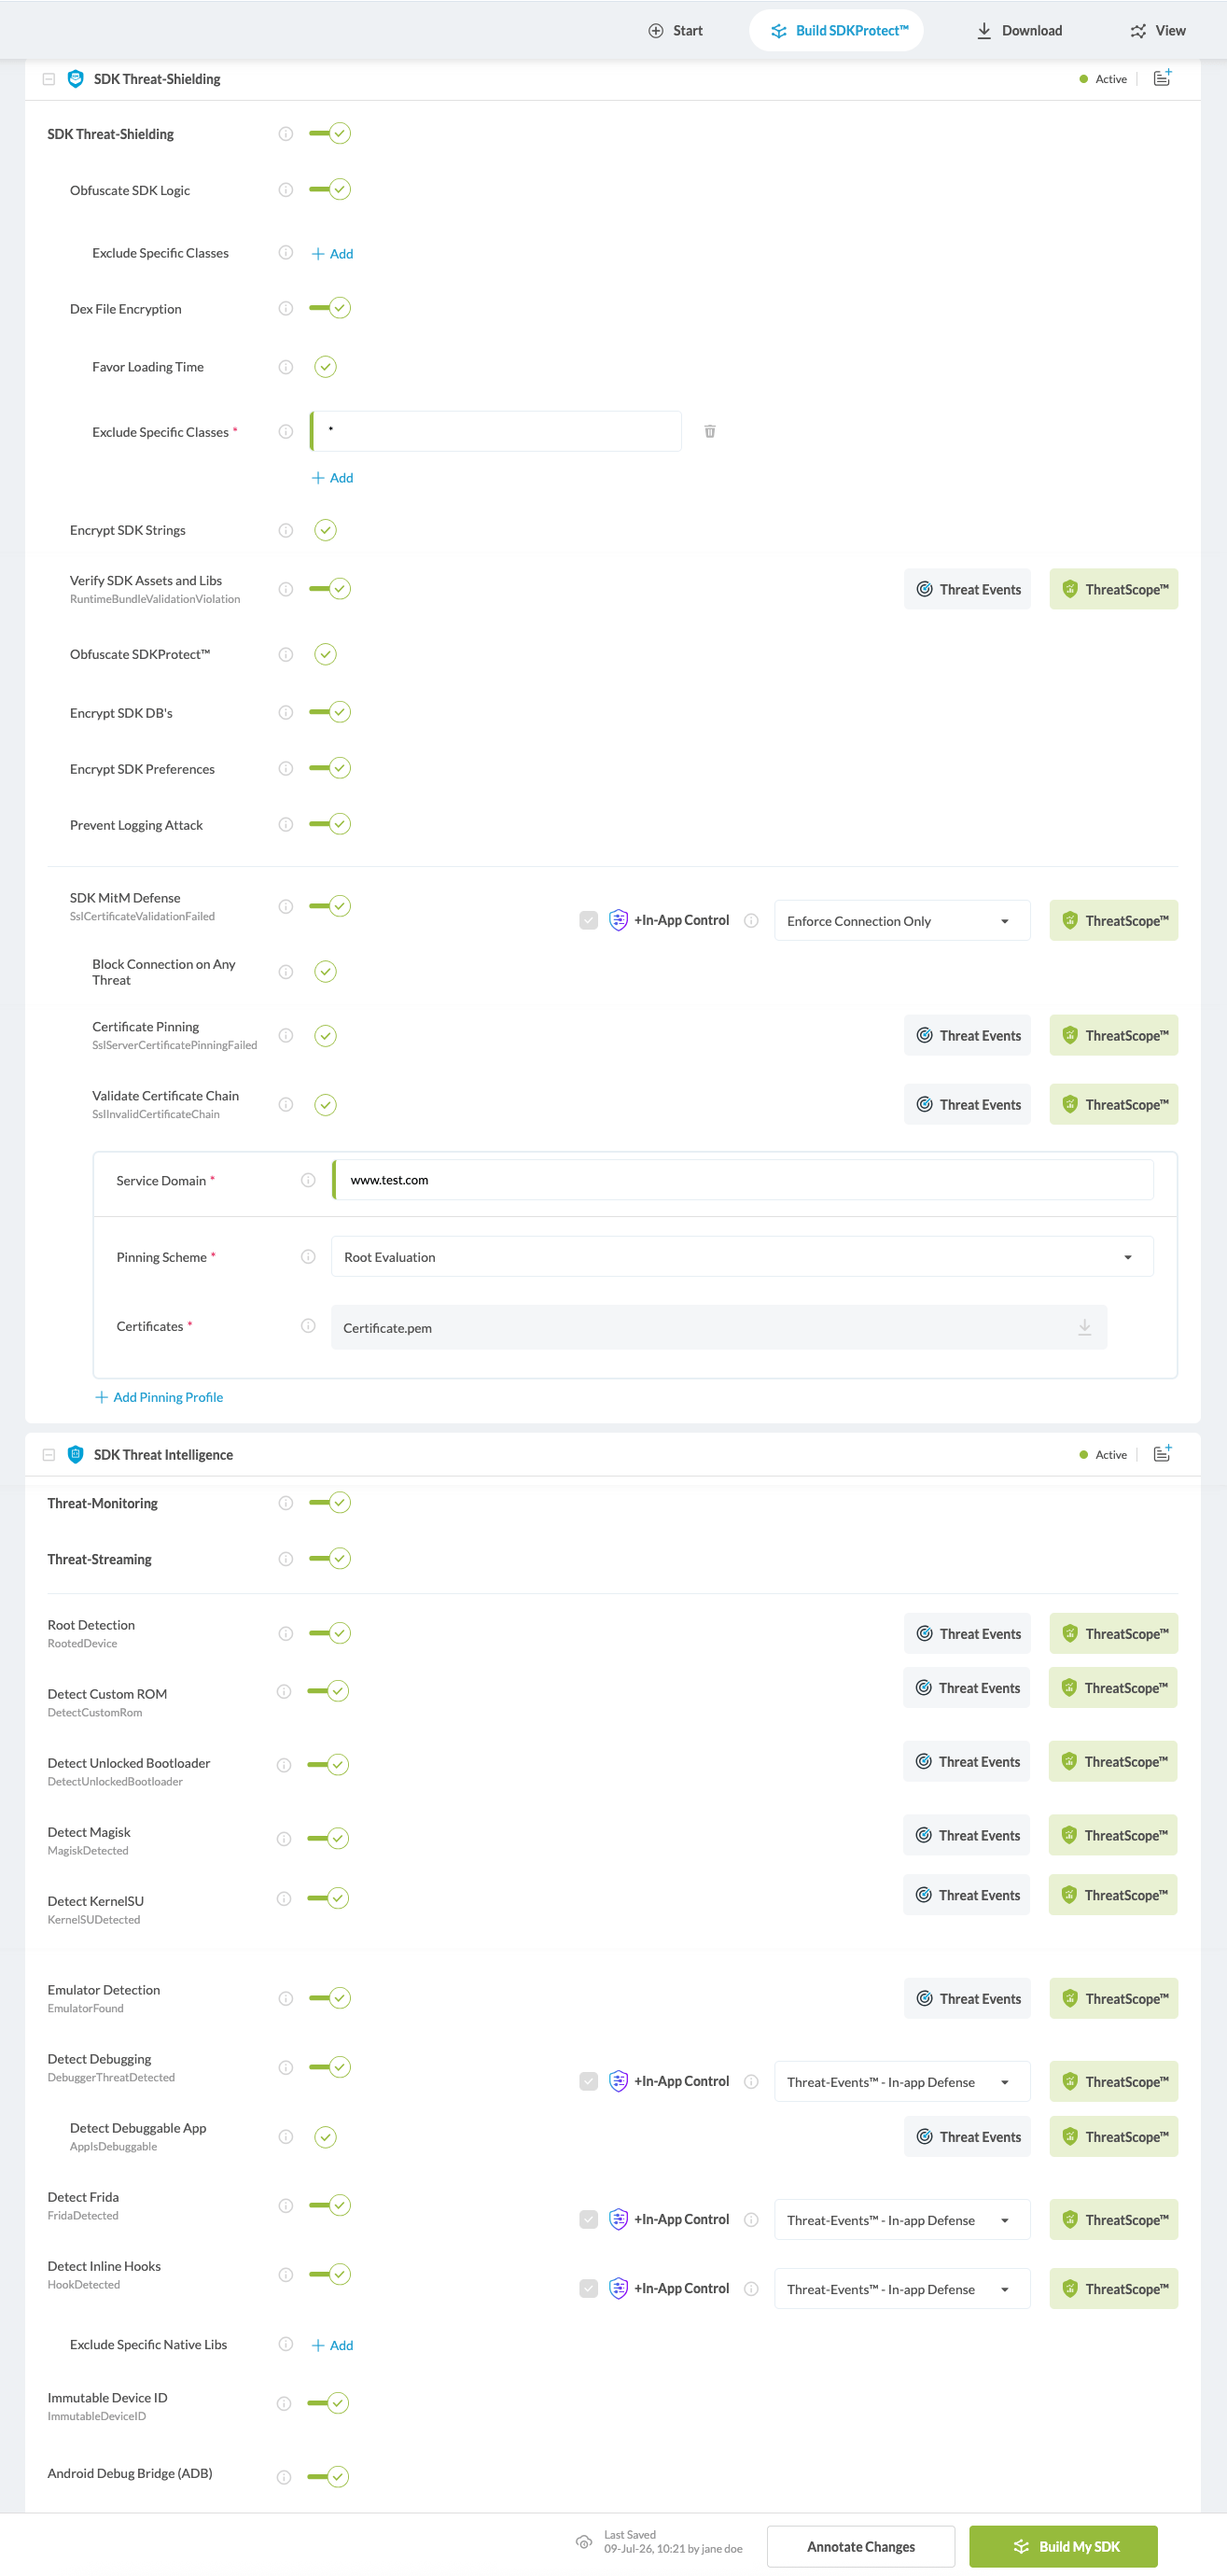
Task: Click info icon for Encrypt SDK Strings
Action: (x=285, y=530)
